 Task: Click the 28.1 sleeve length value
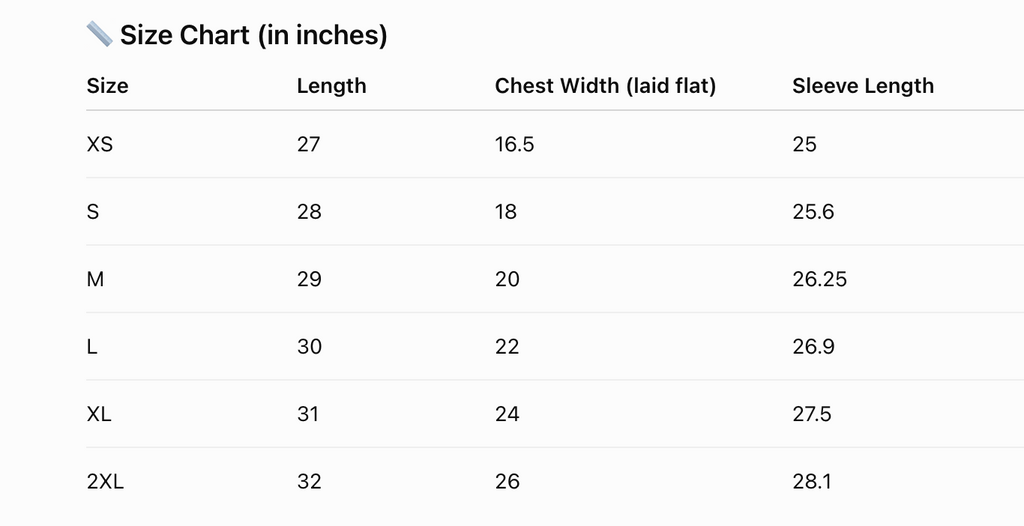click(x=812, y=482)
